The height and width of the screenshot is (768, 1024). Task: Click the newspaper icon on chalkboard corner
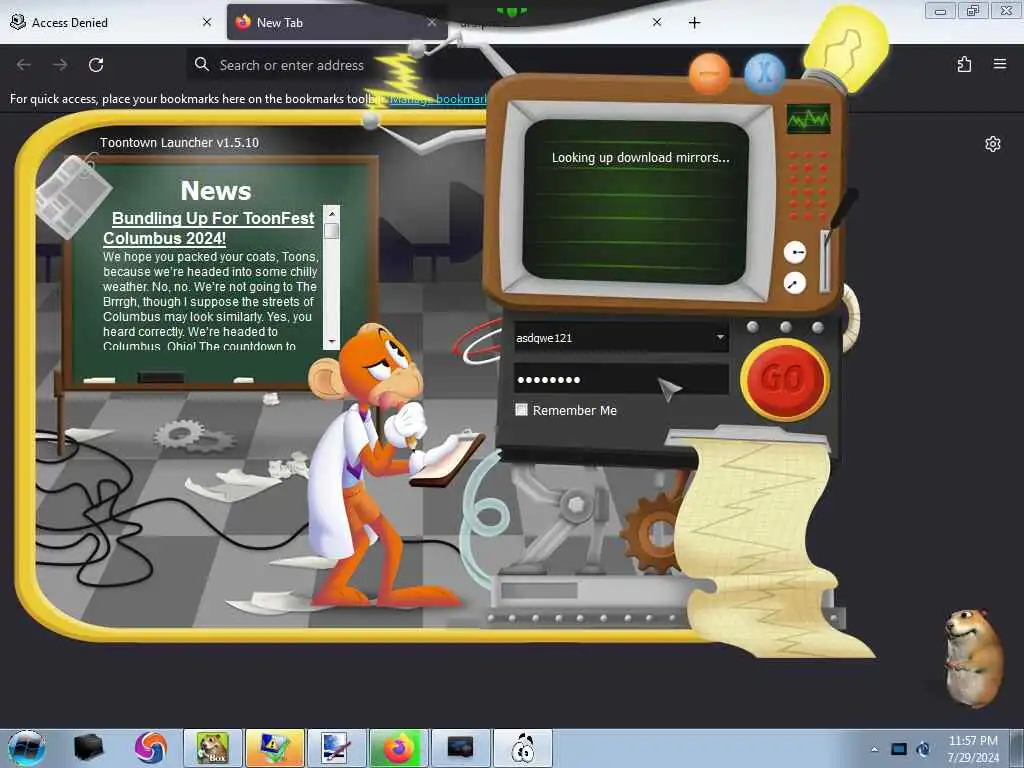coord(73,195)
